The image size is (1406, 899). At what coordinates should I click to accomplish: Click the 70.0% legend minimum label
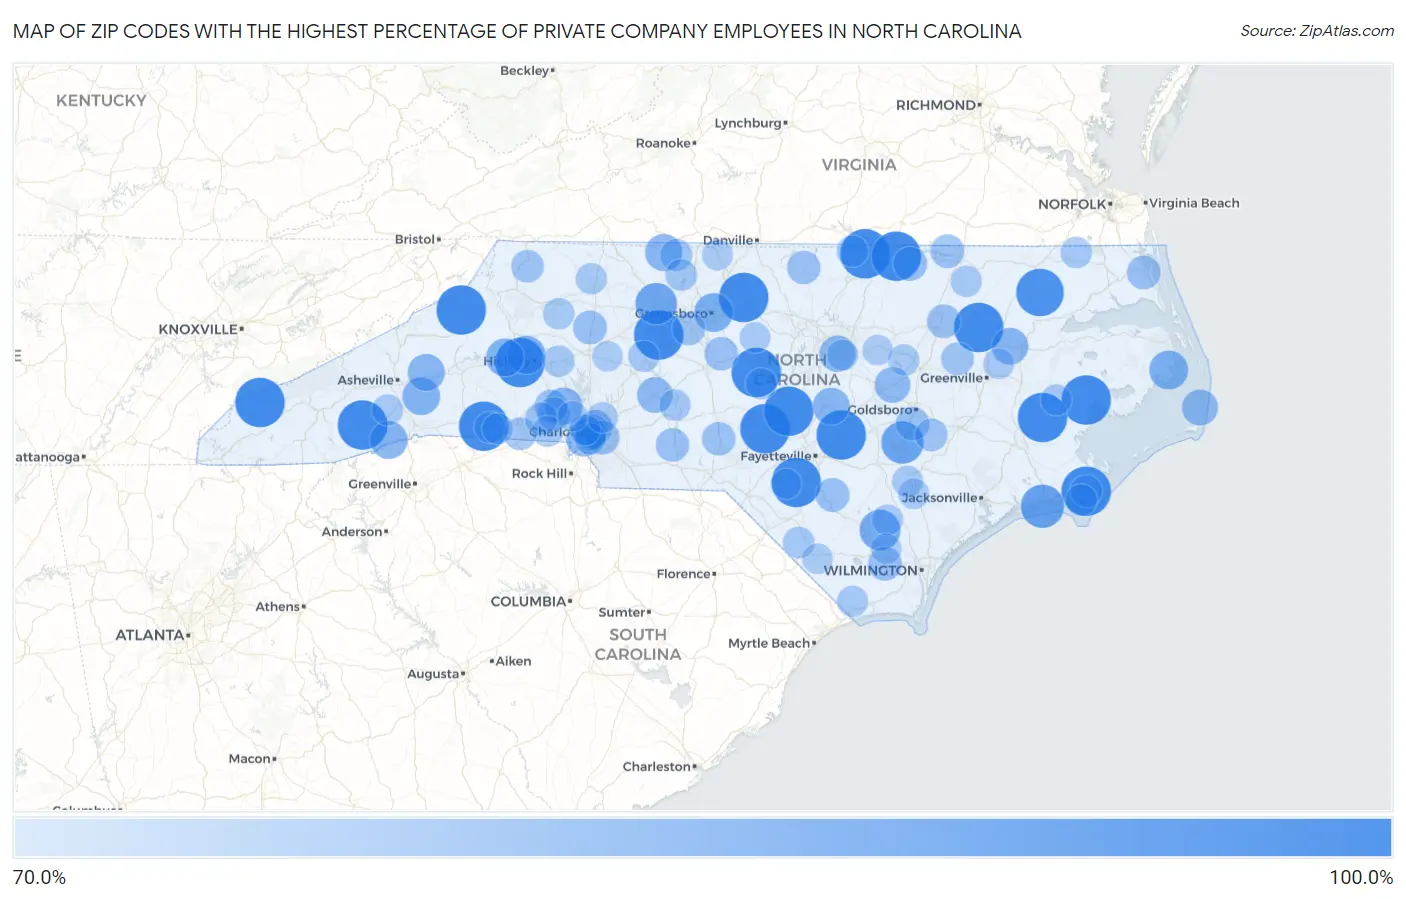click(x=39, y=877)
